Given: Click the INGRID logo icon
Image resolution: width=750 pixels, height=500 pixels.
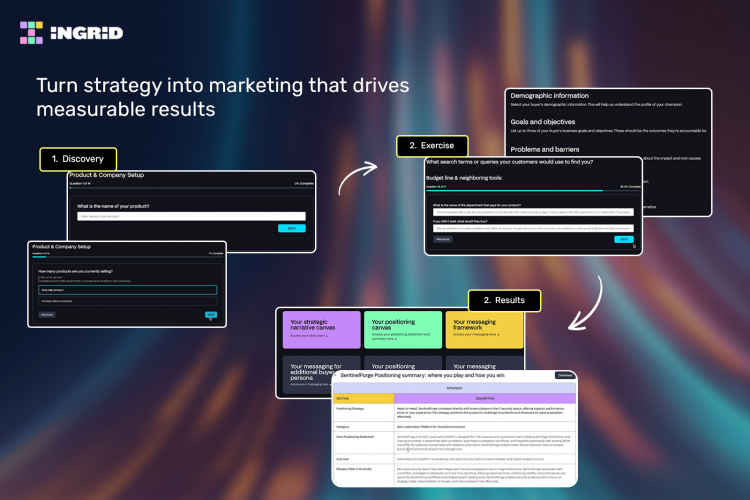Looking at the screenshot, I should pos(31,33).
